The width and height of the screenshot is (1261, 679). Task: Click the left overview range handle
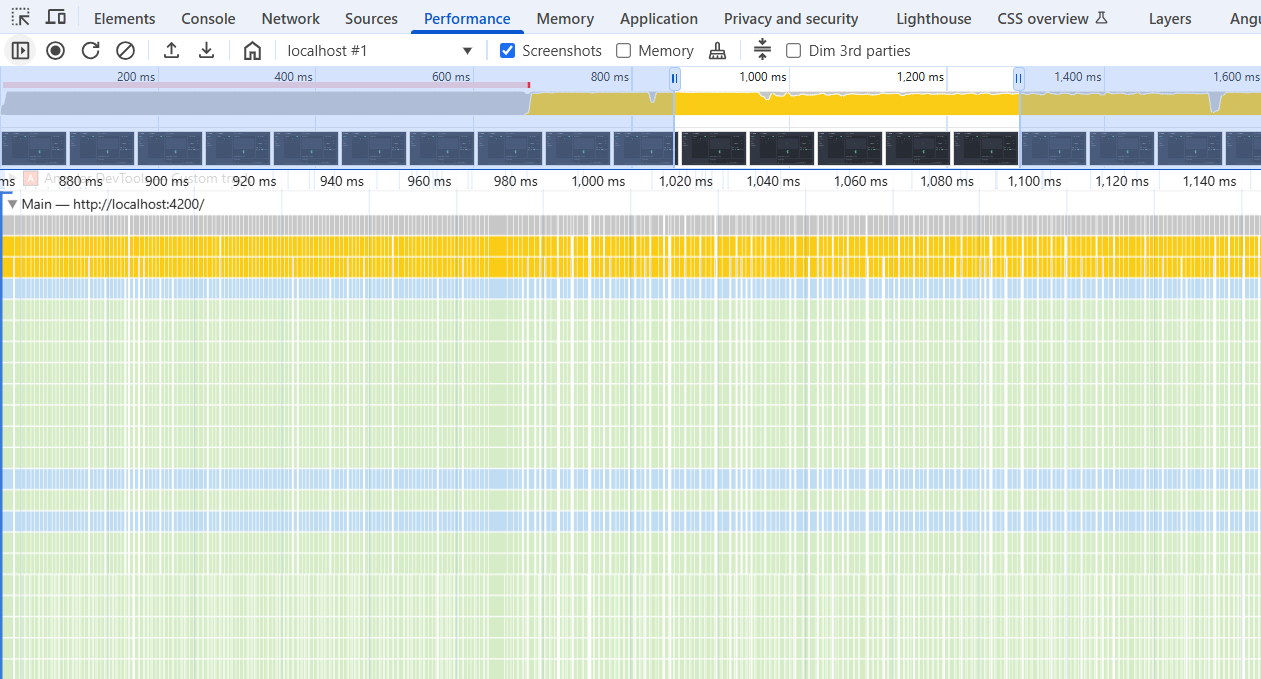675,78
